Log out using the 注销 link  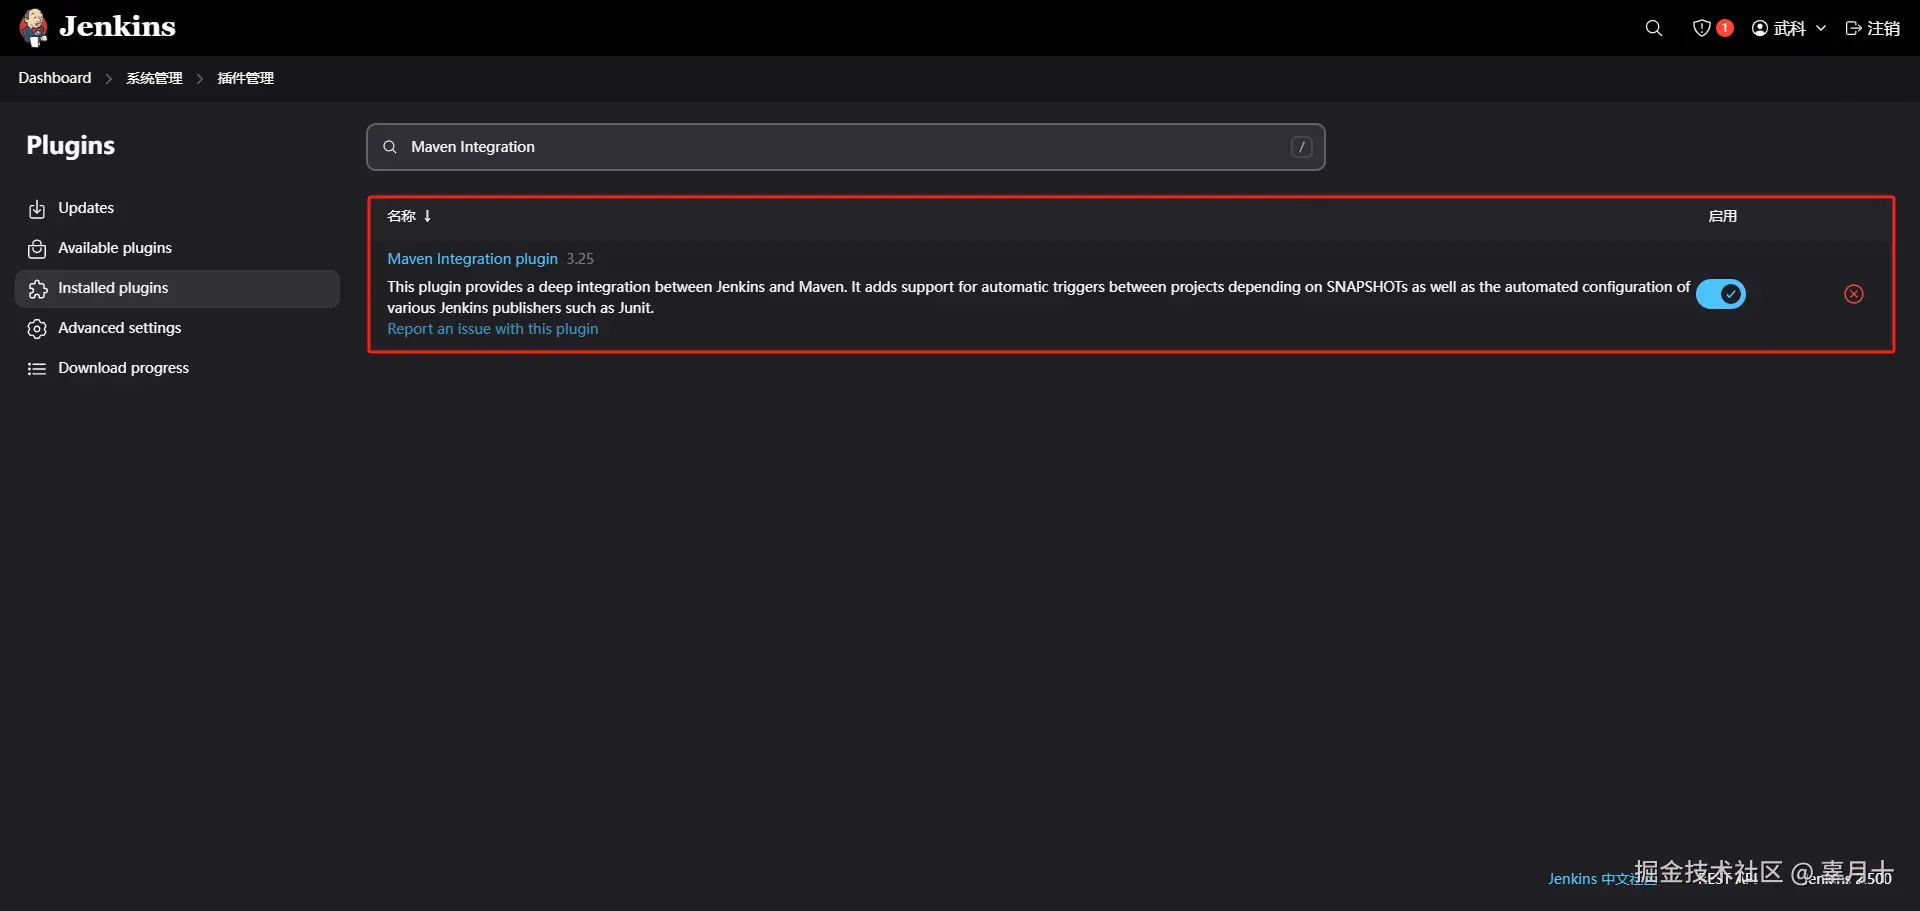click(x=1873, y=28)
